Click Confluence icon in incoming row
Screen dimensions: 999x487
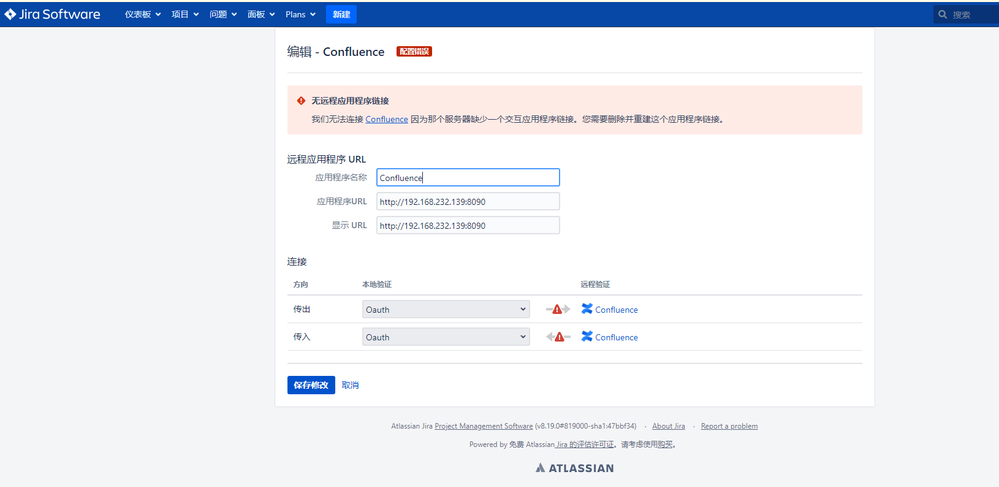[587, 337]
